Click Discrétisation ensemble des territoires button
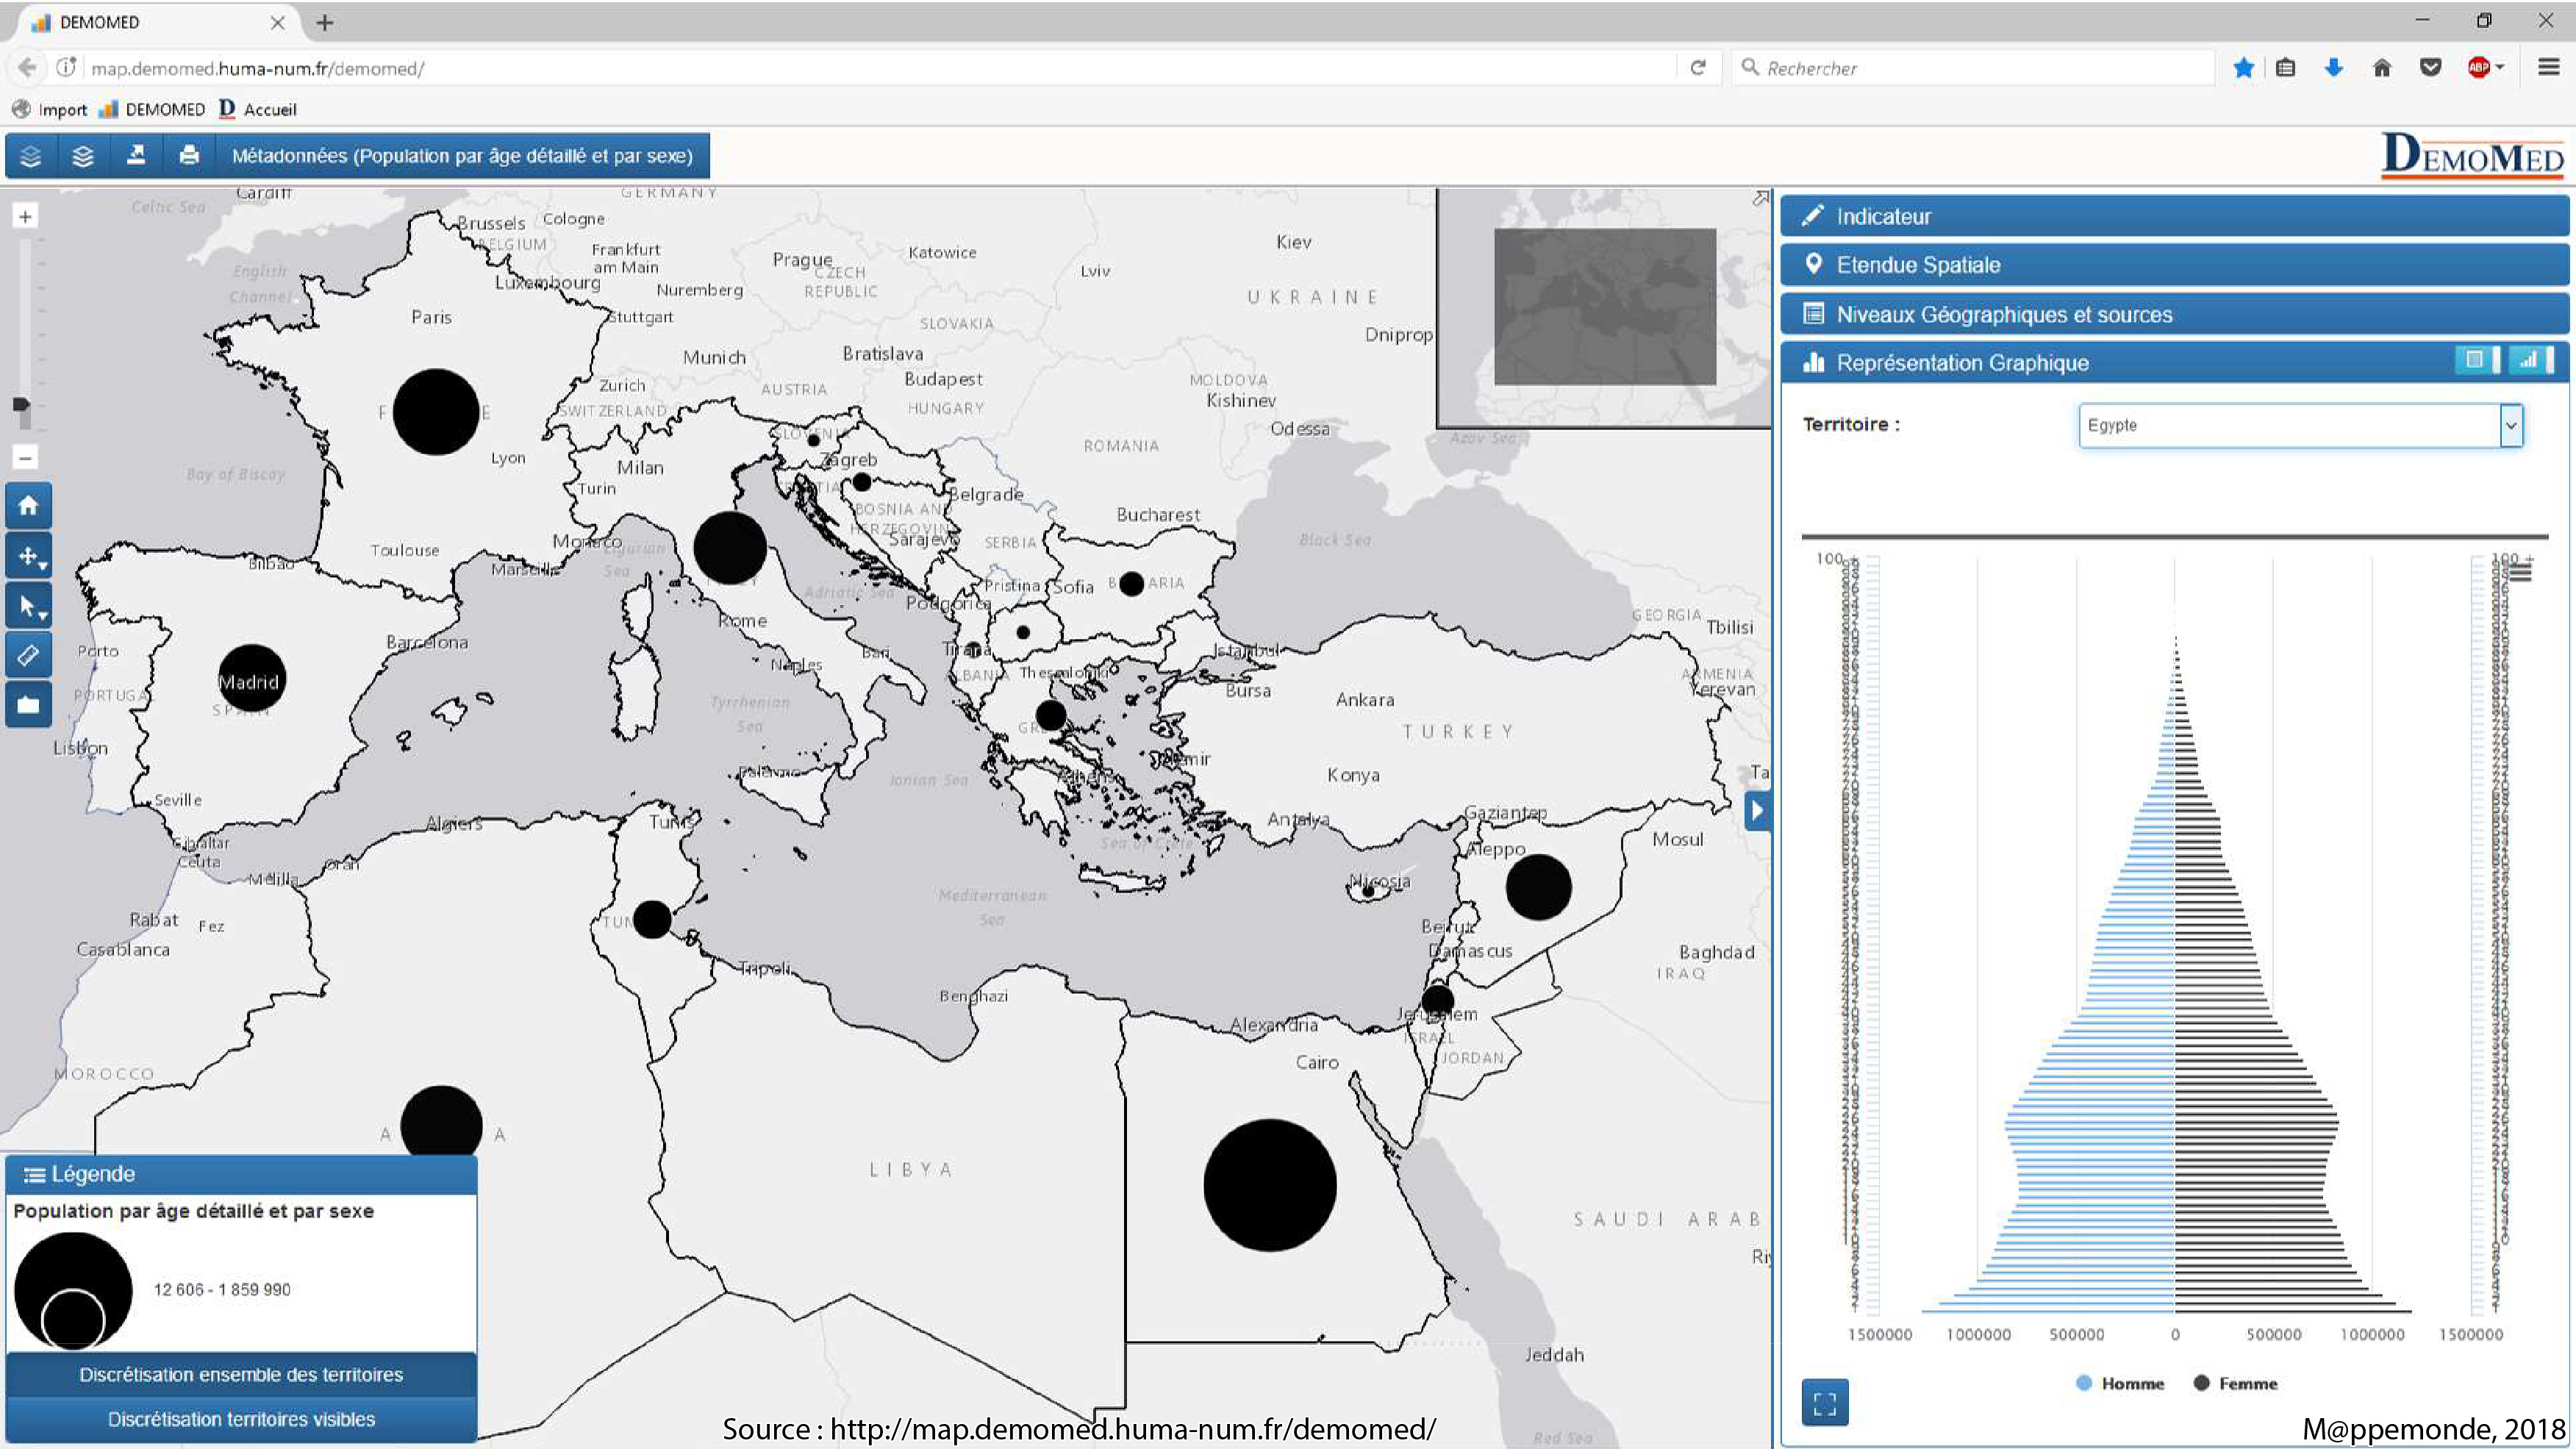 coord(241,1375)
